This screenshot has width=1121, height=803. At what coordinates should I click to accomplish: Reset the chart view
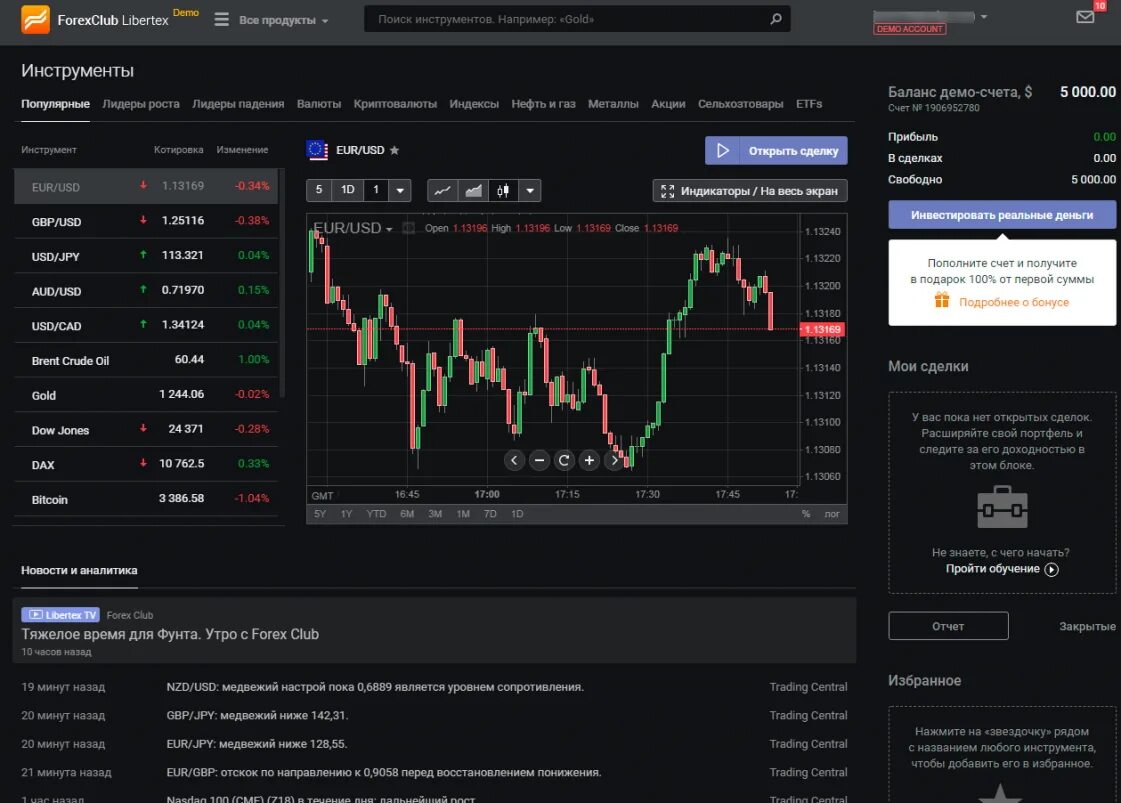564,460
